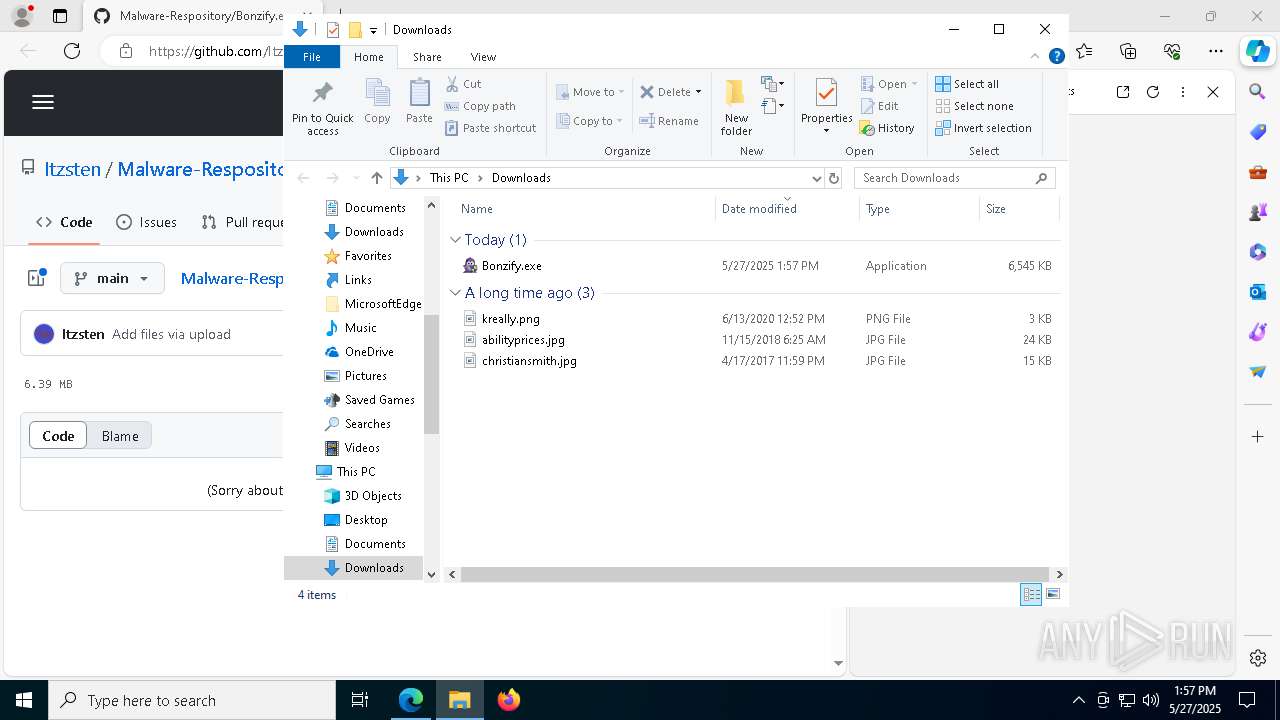This screenshot has height=720, width=1280.
Task: Open Itzsten profile link on GitHub
Action: (72, 169)
